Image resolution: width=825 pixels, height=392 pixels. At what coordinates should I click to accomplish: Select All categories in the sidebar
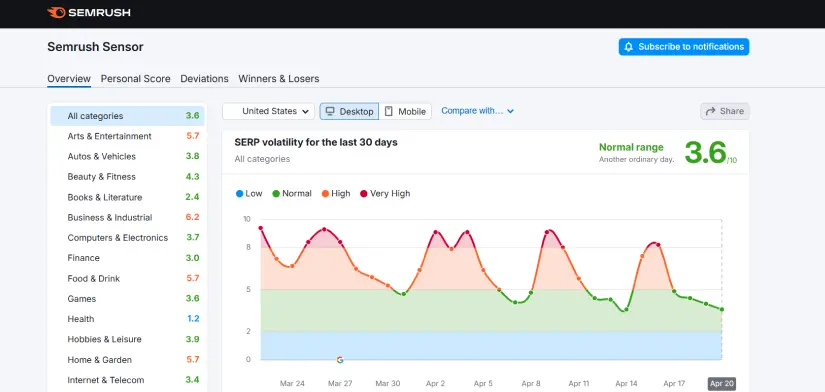127,116
